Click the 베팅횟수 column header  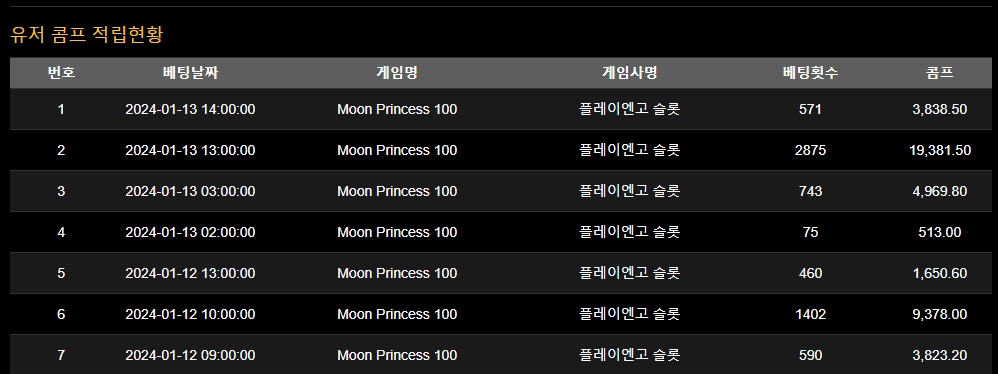pyautogui.click(x=810, y=73)
